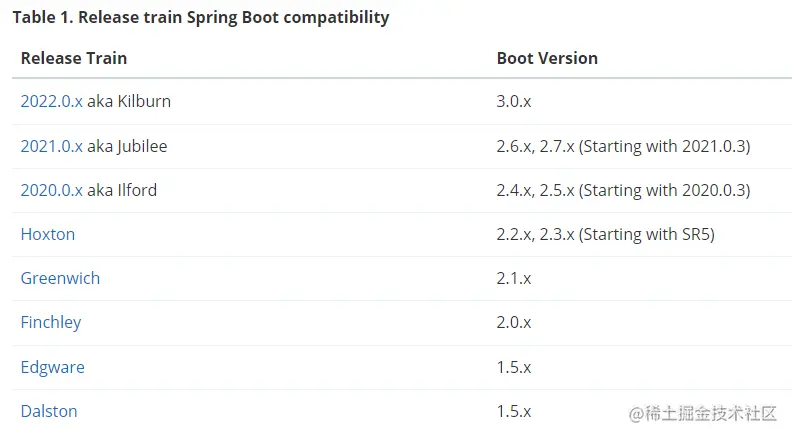The width and height of the screenshot is (792, 438).
Task: Click the table caption about Spring Boot compatibility
Action: [200, 18]
